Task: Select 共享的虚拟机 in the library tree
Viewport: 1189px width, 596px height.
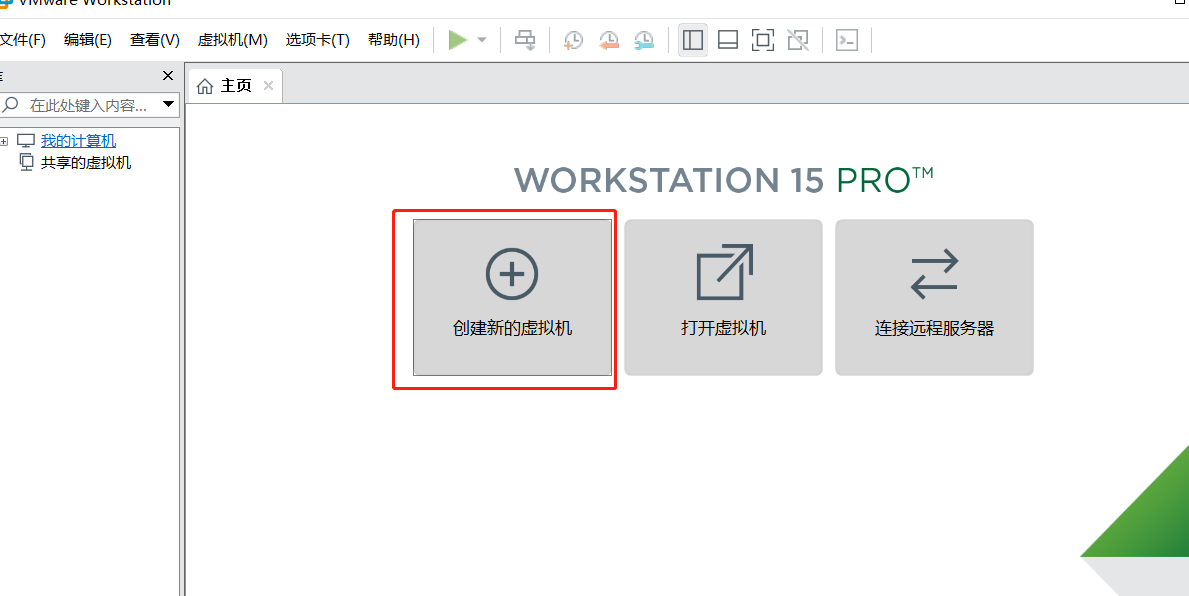Action: tap(86, 163)
